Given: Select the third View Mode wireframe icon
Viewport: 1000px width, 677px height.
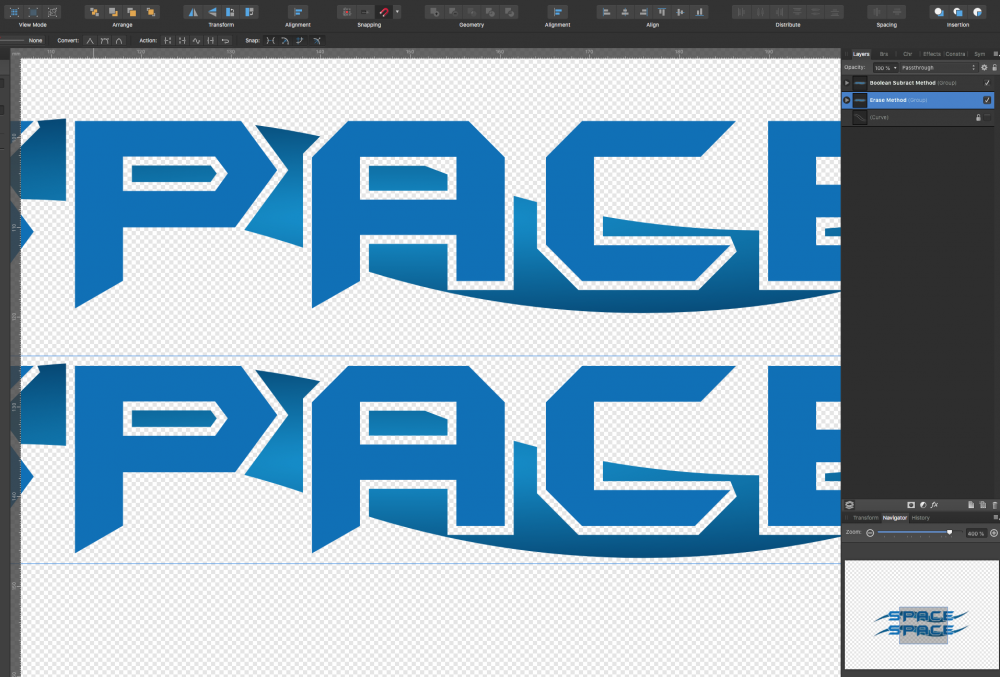Looking at the screenshot, I should pyautogui.click(x=53, y=12).
